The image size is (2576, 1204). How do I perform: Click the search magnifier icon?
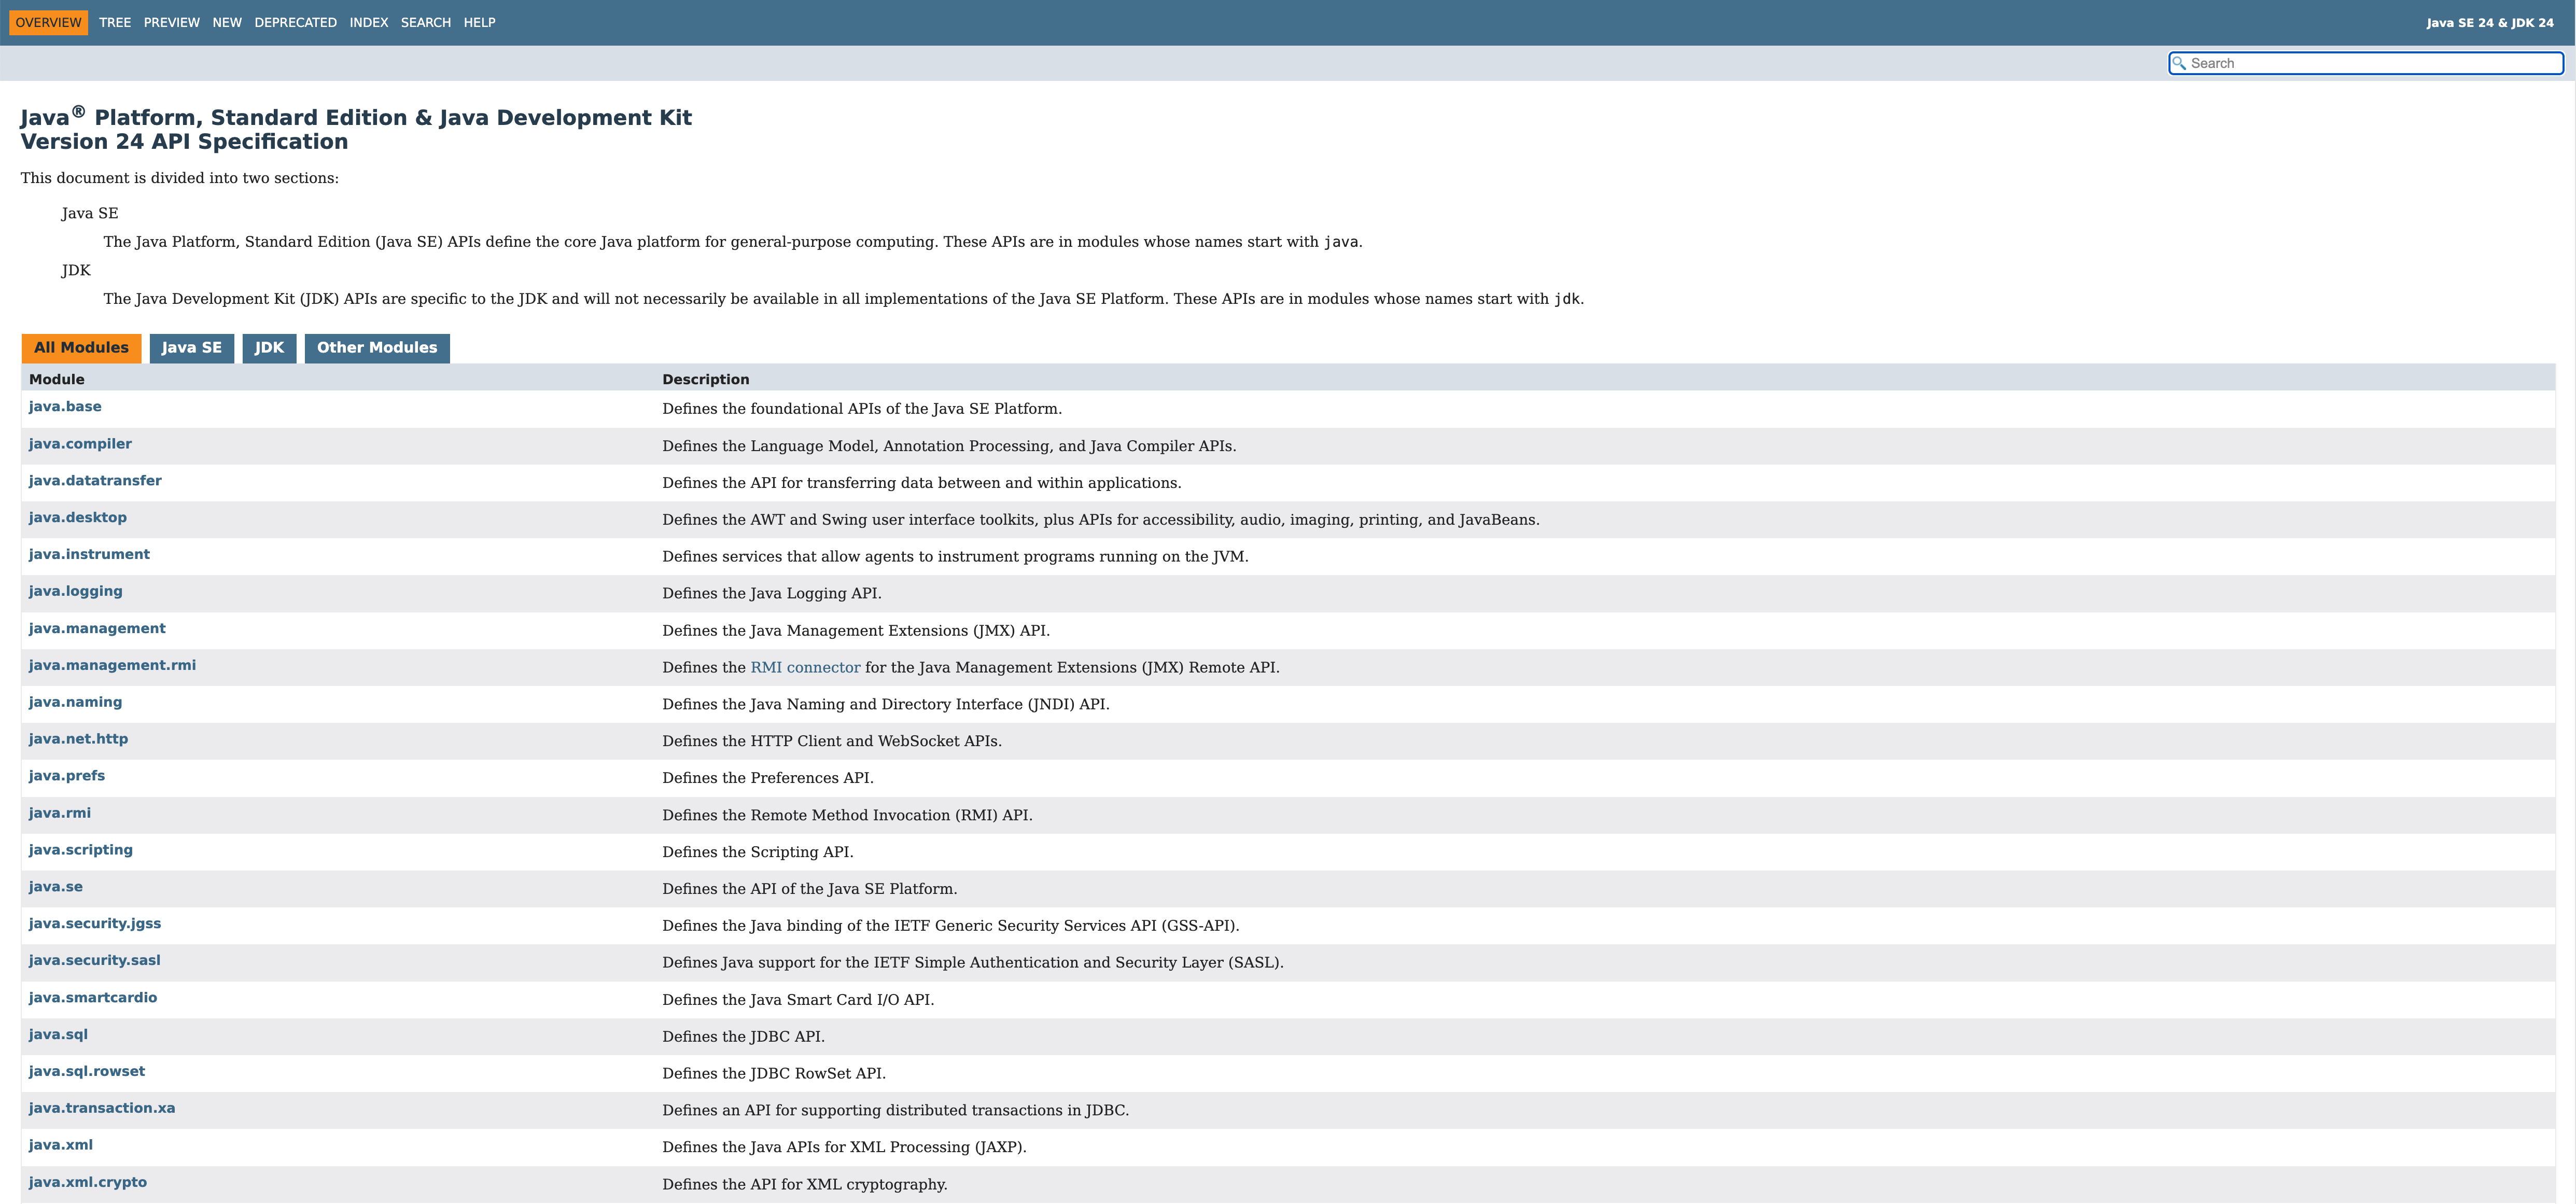coord(2179,63)
